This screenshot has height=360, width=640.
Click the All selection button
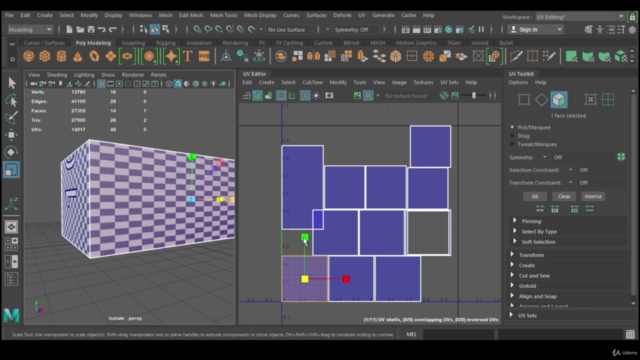click(x=535, y=196)
